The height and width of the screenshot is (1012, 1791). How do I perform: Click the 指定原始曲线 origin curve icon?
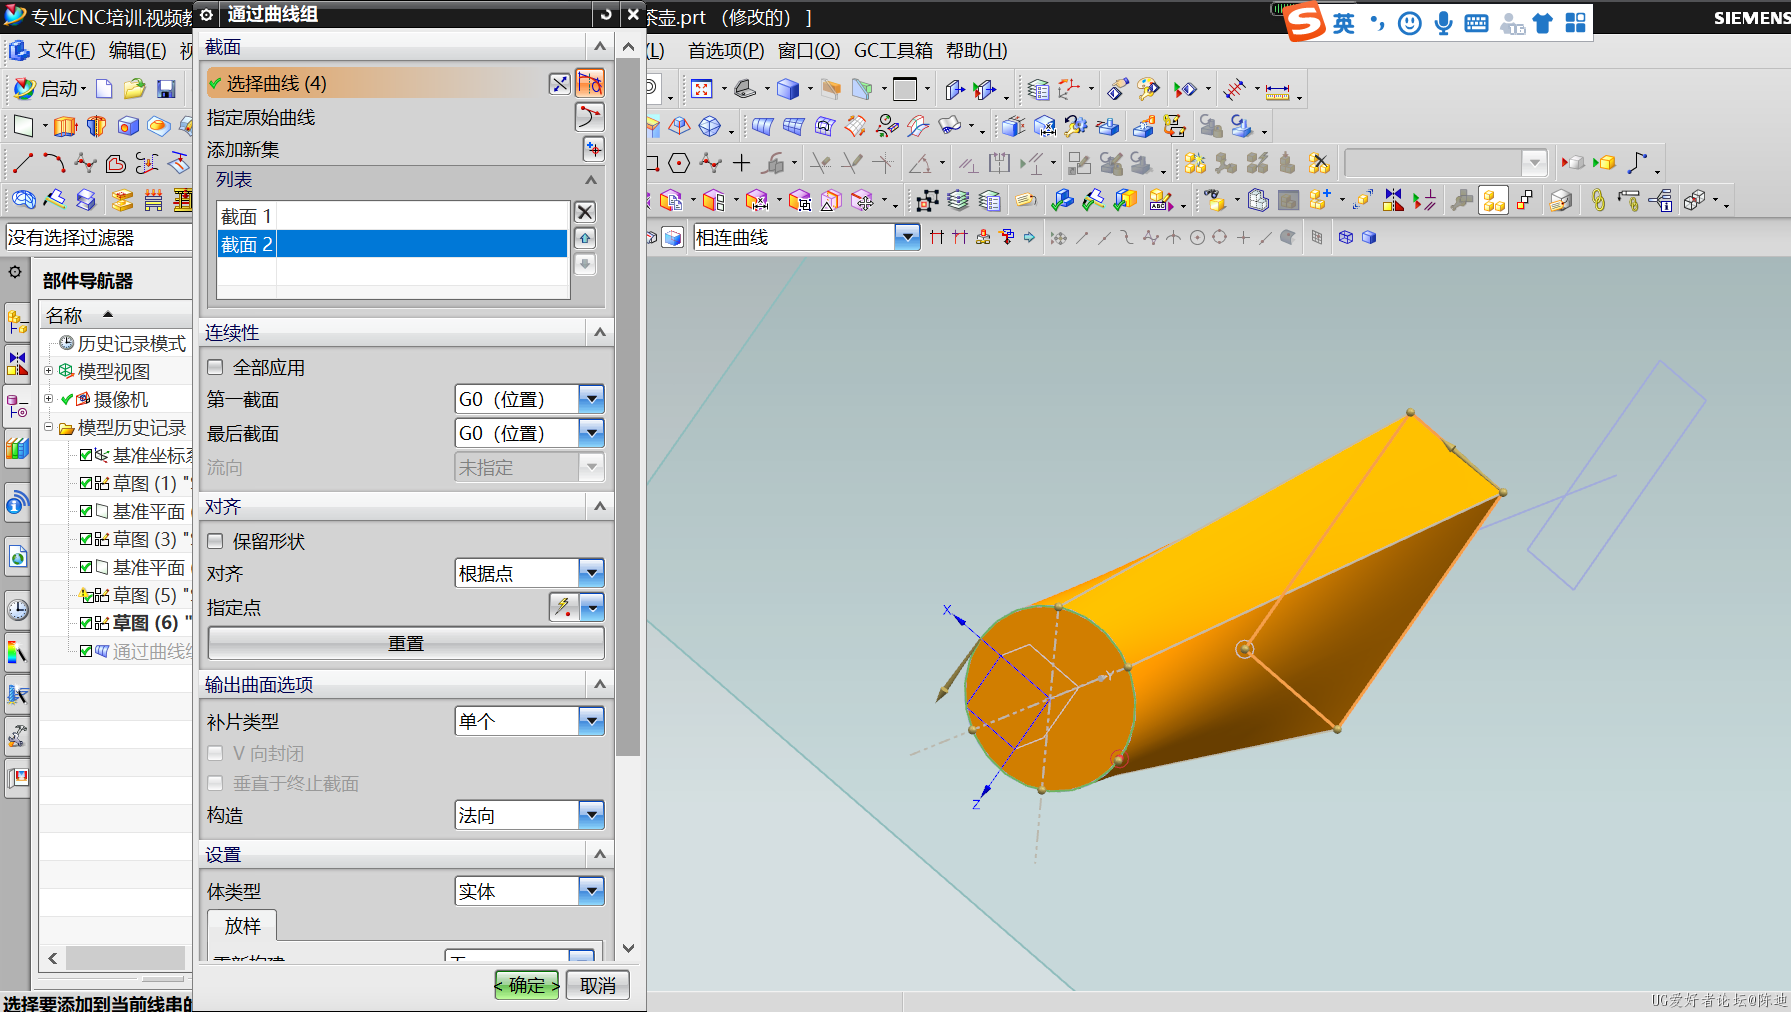590,117
